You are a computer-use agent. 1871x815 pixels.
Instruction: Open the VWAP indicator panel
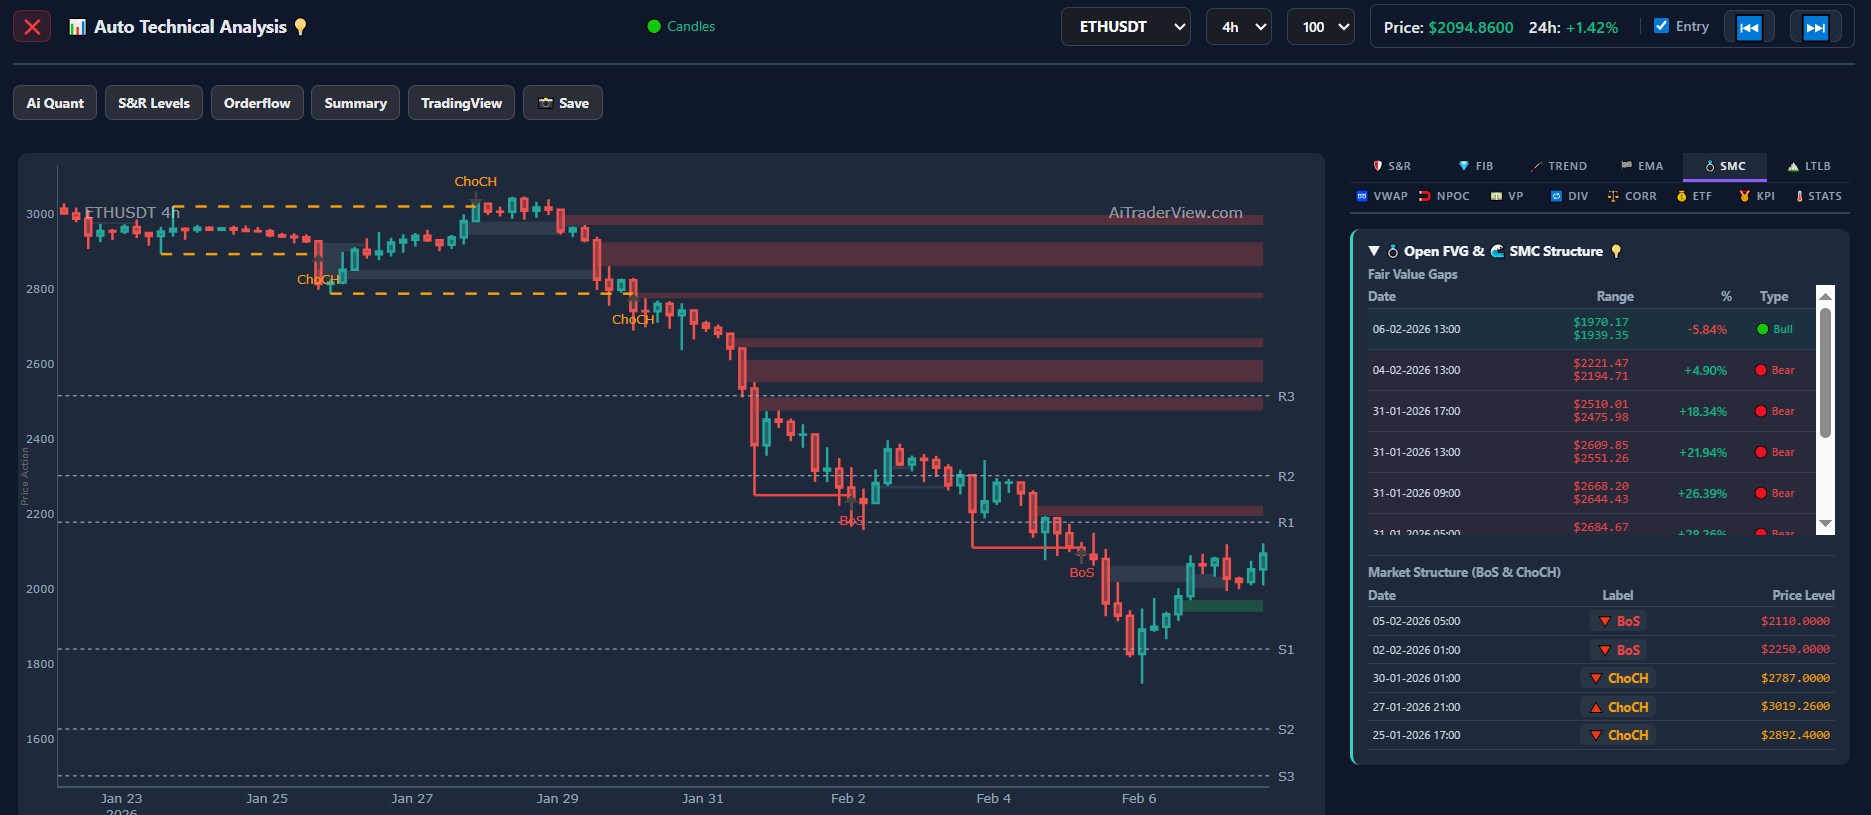click(x=1381, y=196)
